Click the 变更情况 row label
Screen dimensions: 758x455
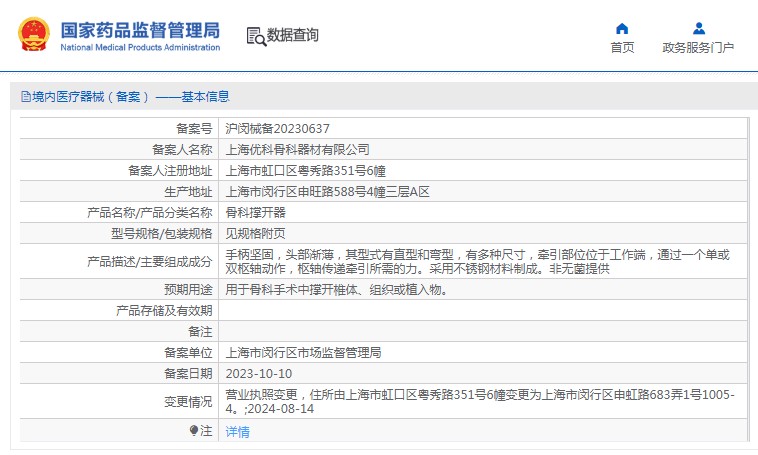188,402
